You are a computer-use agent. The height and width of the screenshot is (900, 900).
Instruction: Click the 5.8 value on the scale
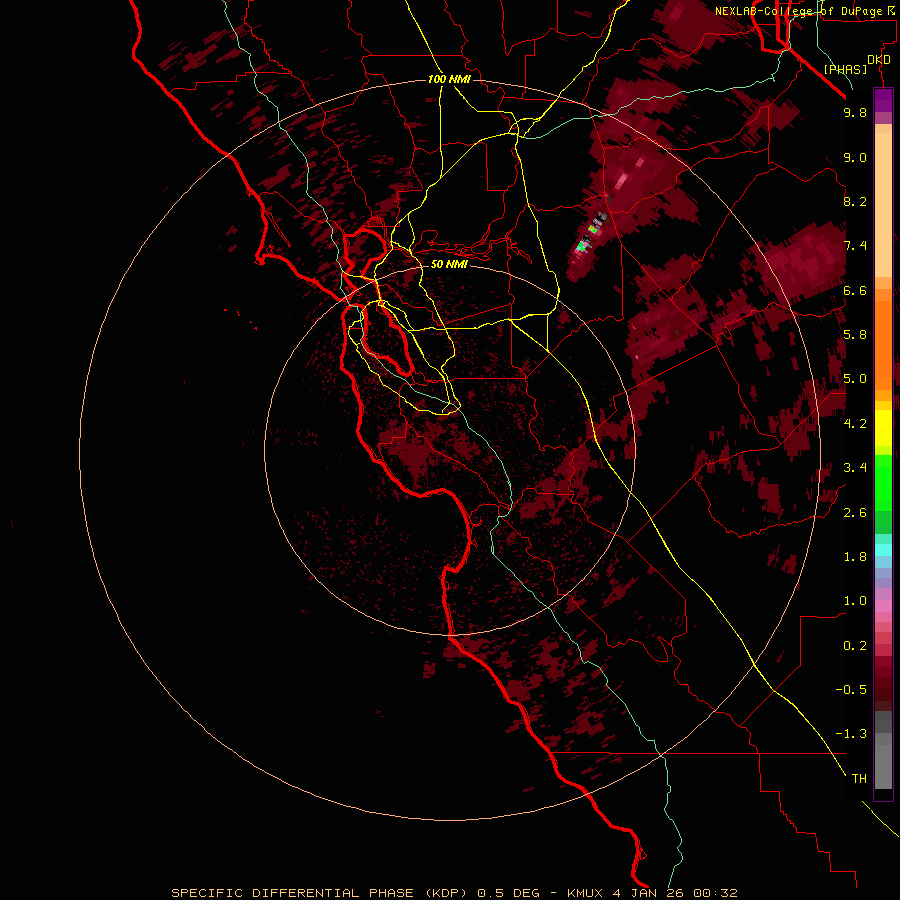point(855,335)
